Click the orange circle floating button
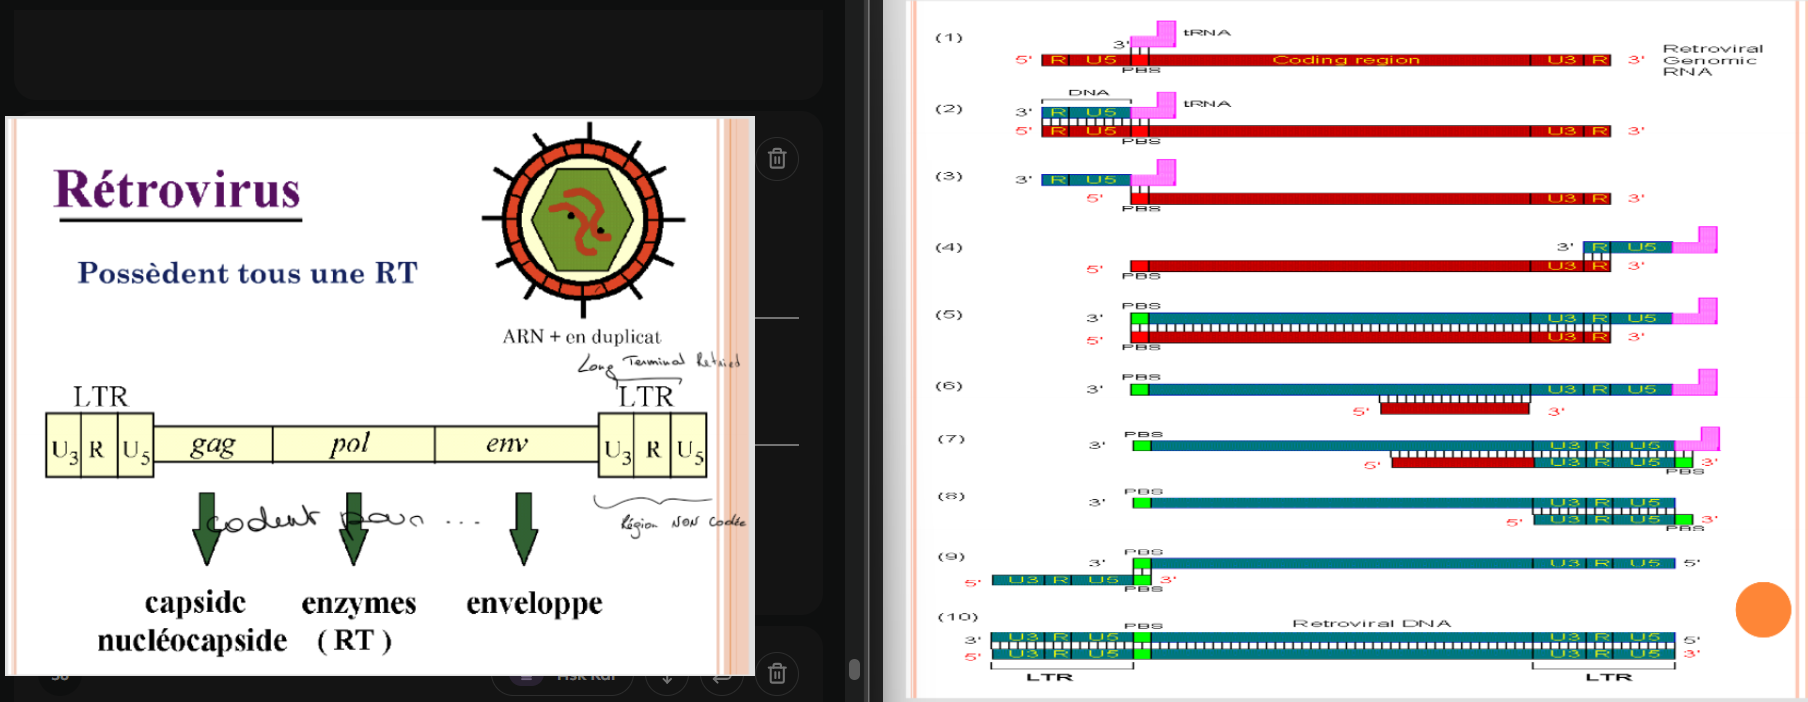 1762,609
